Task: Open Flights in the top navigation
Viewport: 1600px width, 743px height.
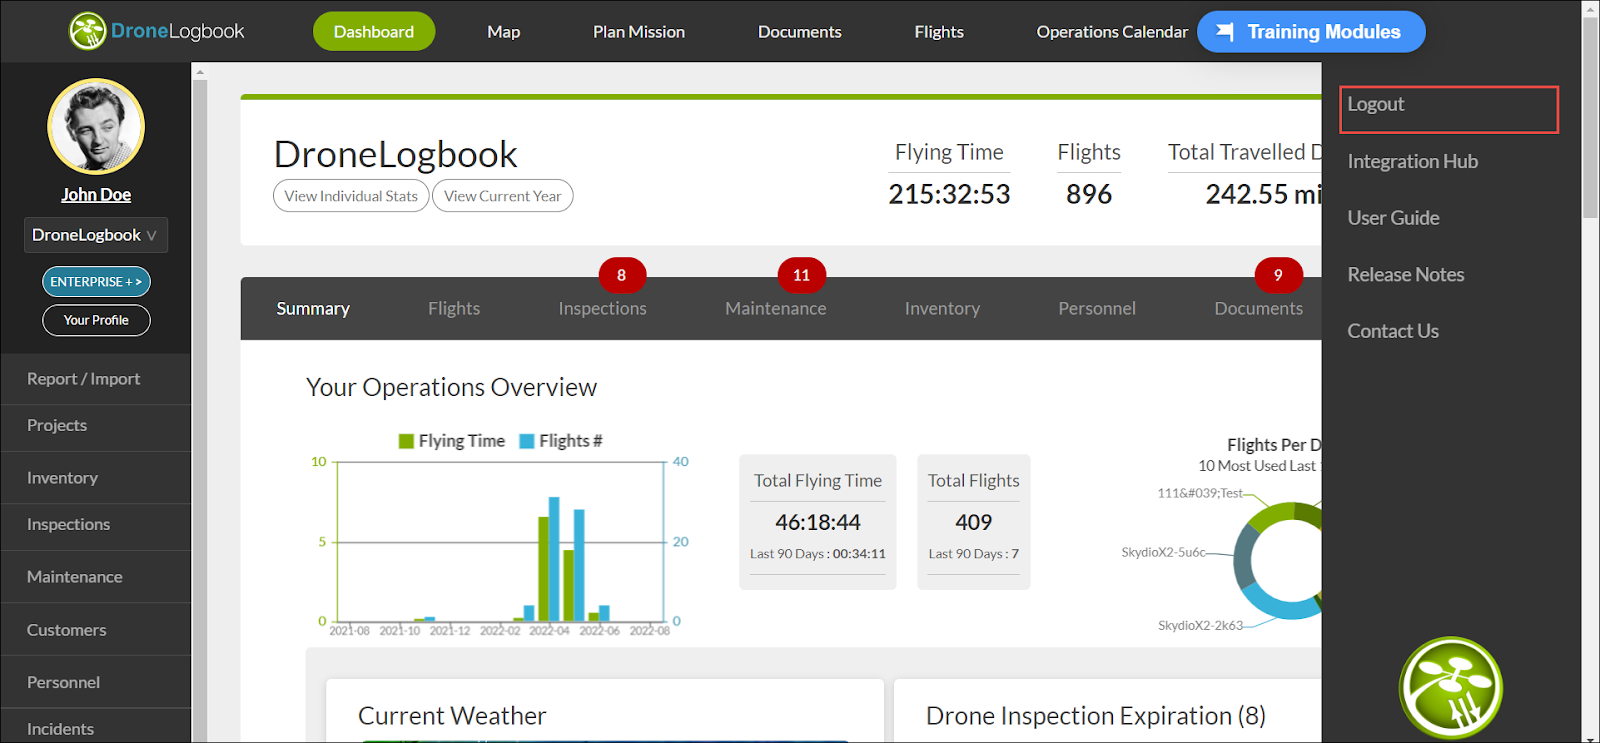Action: coord(939,32)
